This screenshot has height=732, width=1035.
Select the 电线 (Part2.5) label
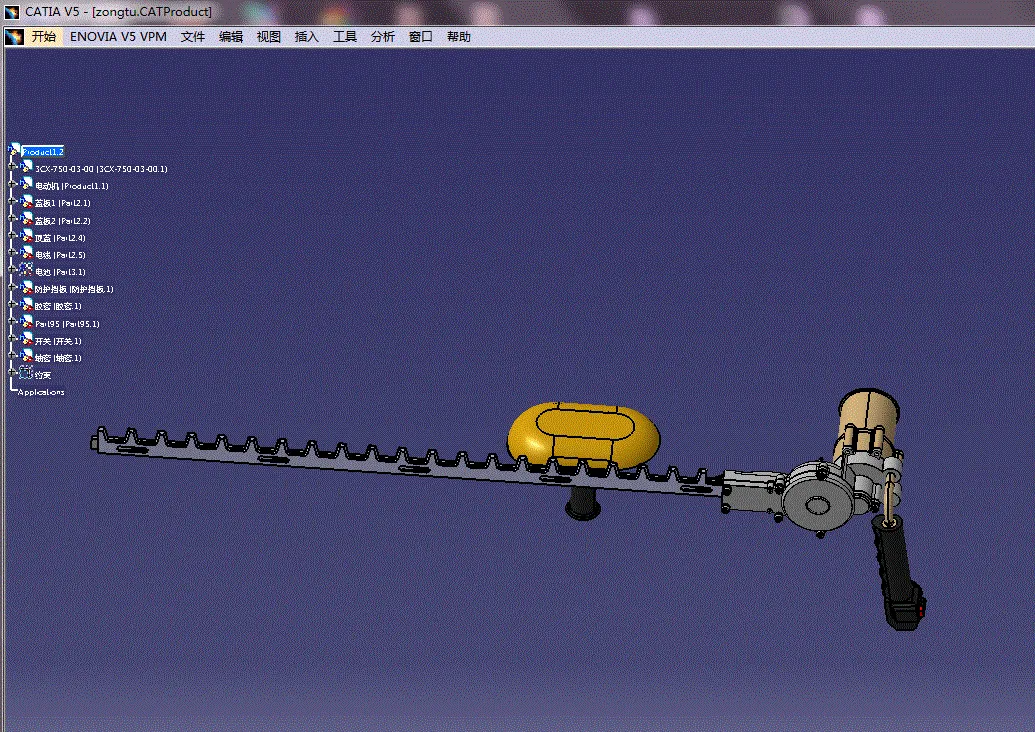60,255
